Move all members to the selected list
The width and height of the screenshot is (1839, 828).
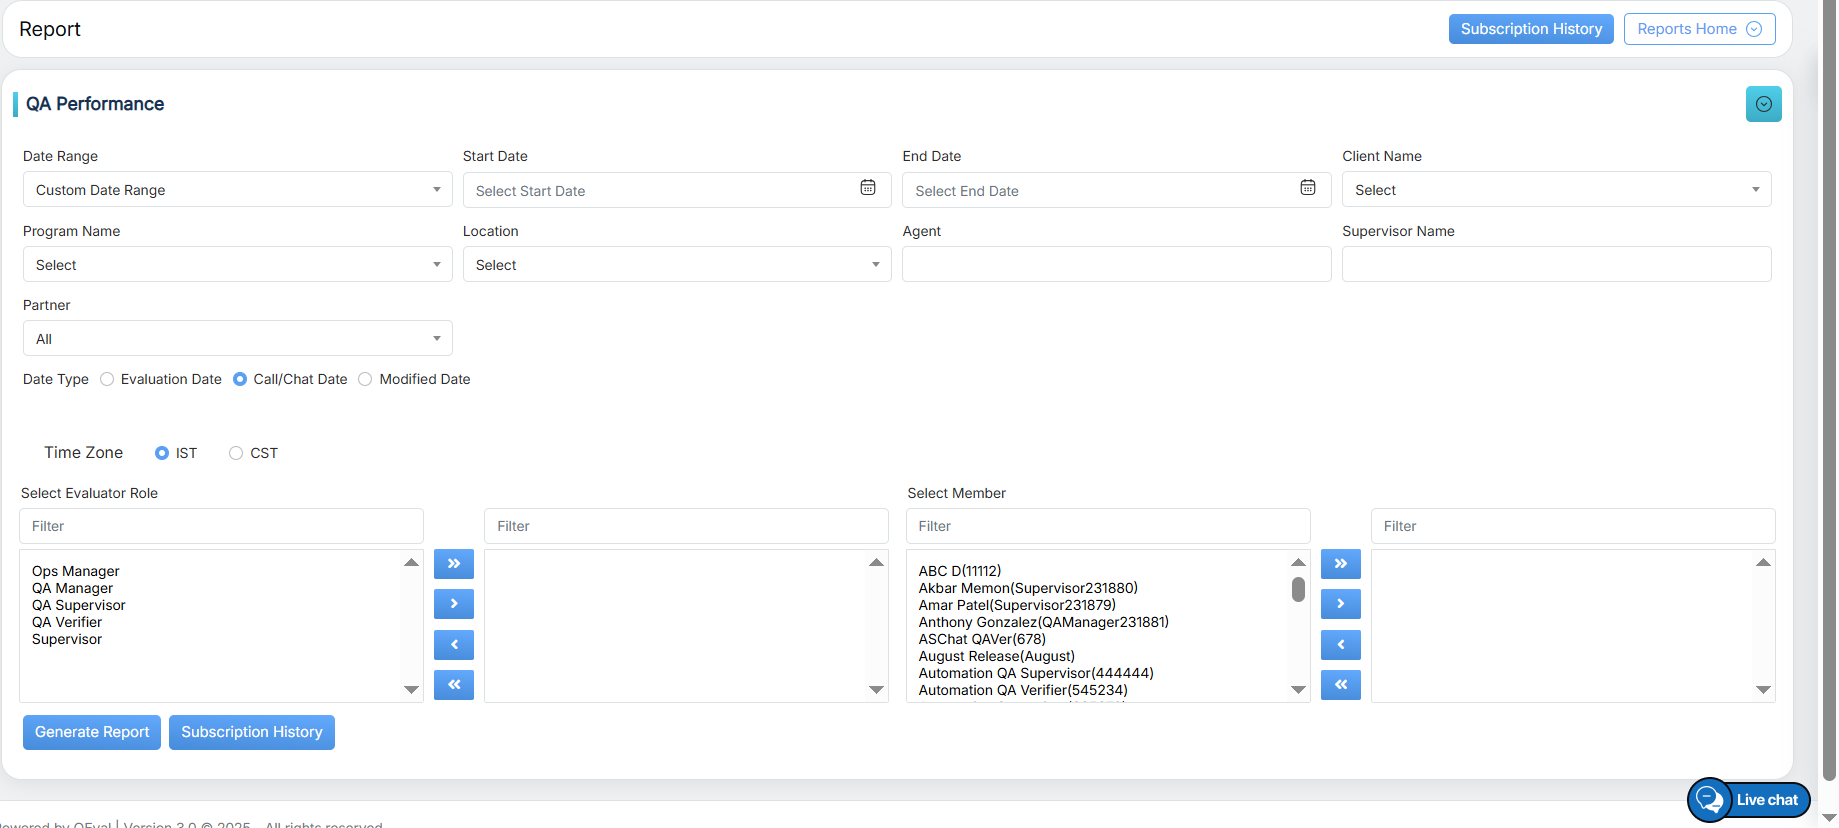[1340, 564]
